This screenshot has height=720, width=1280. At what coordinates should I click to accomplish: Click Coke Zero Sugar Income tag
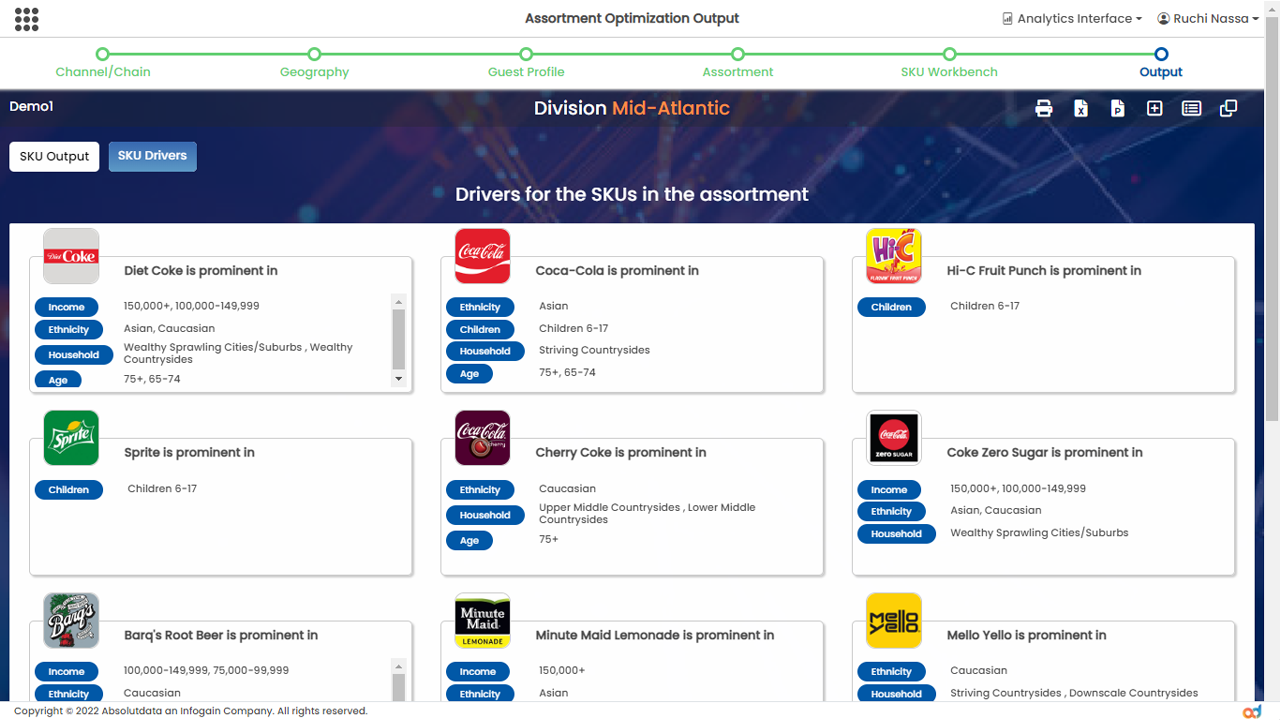pyautogui.click(x=889, y=490)
